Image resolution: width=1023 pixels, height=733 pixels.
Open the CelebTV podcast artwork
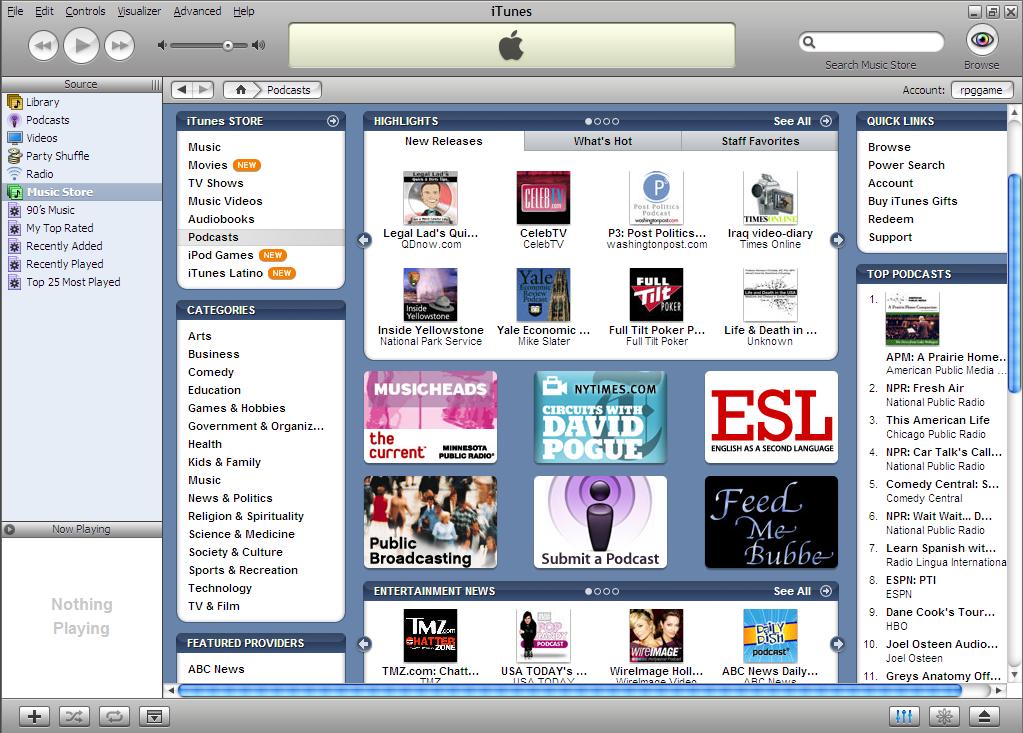543,198
